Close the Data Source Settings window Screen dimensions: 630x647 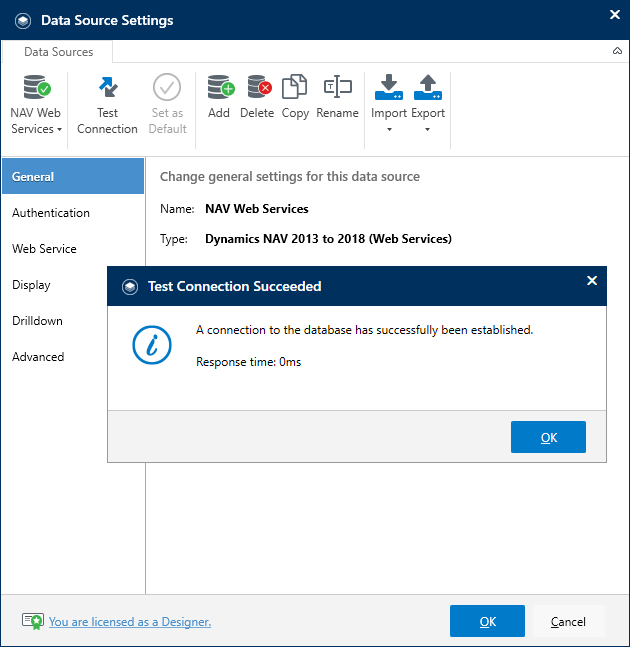click(615, 14)
